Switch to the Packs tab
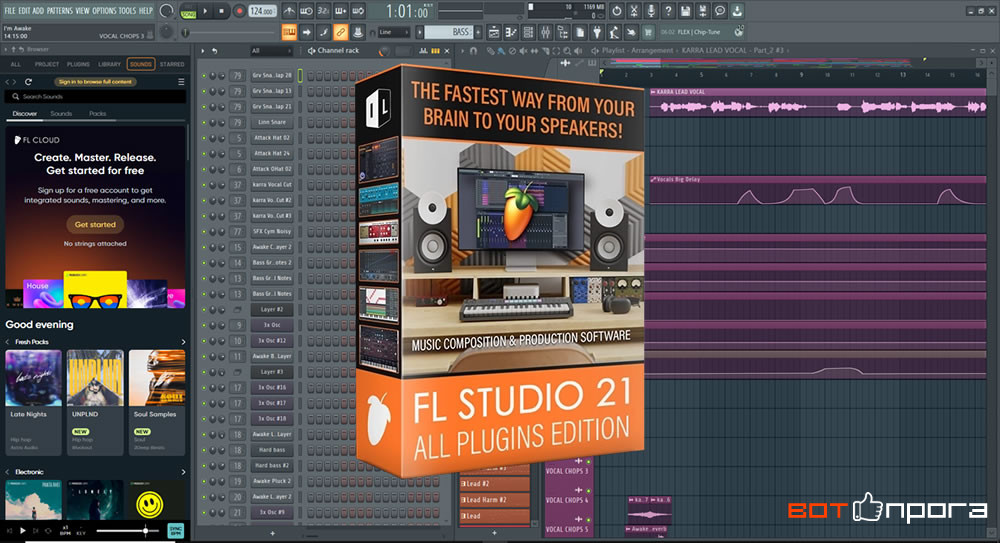This screenshot has width=1000, height=543. point(98,114)
